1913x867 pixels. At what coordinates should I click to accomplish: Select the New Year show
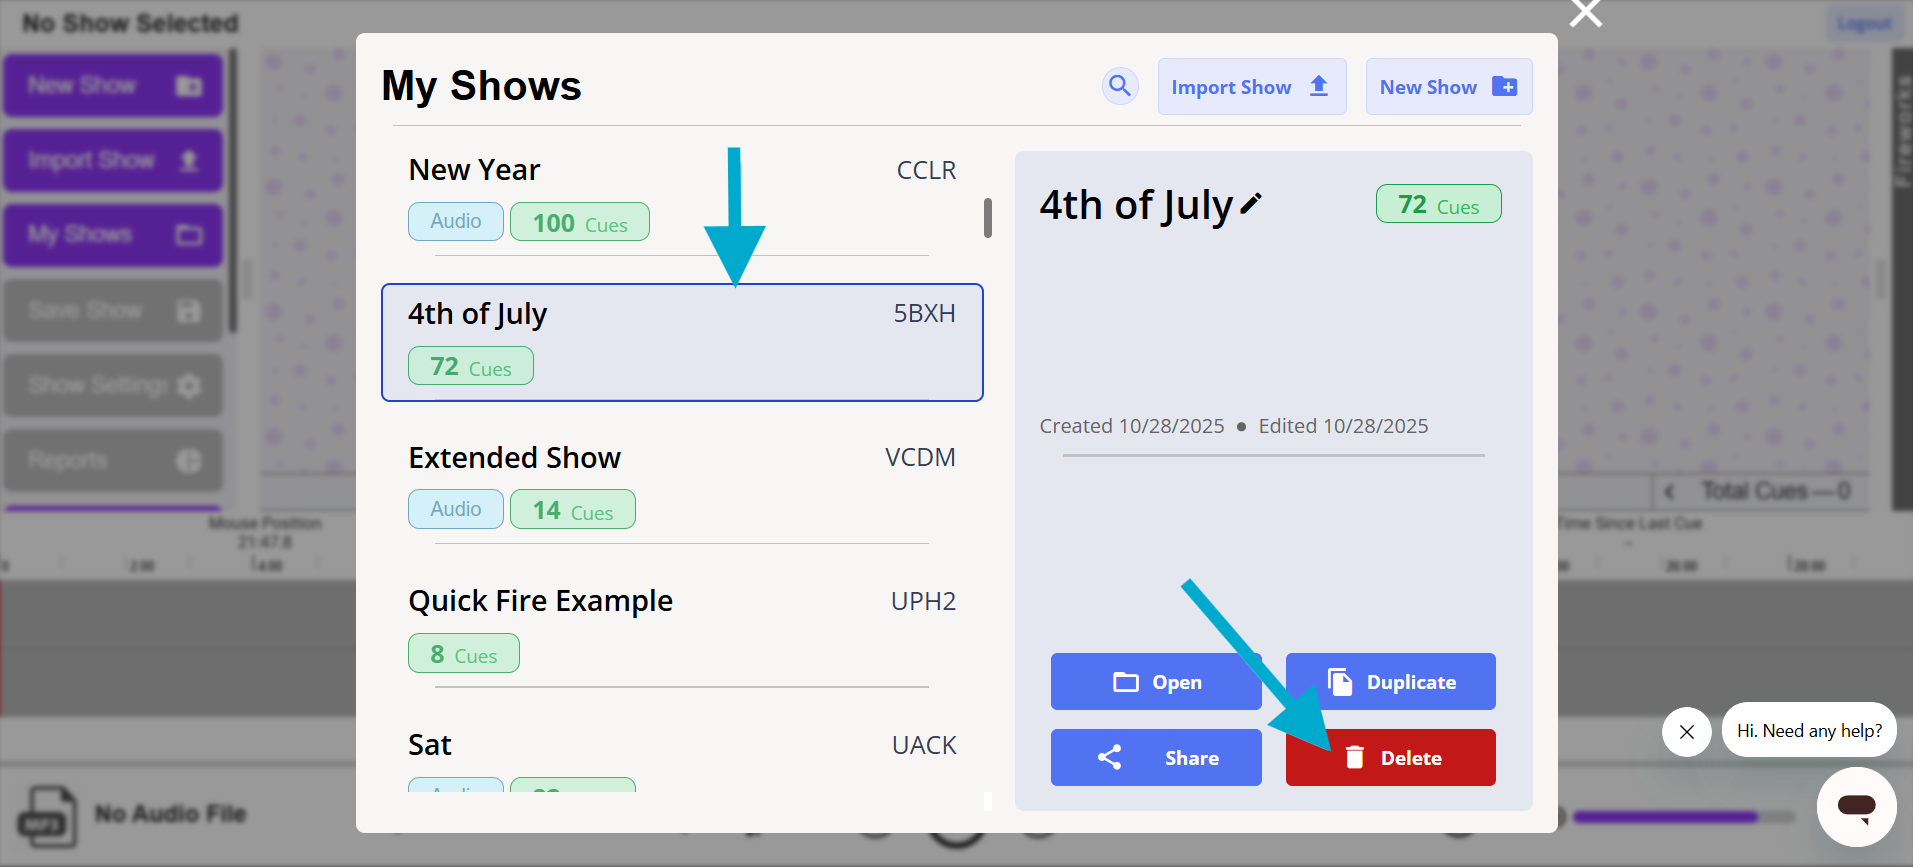(680, 171)
